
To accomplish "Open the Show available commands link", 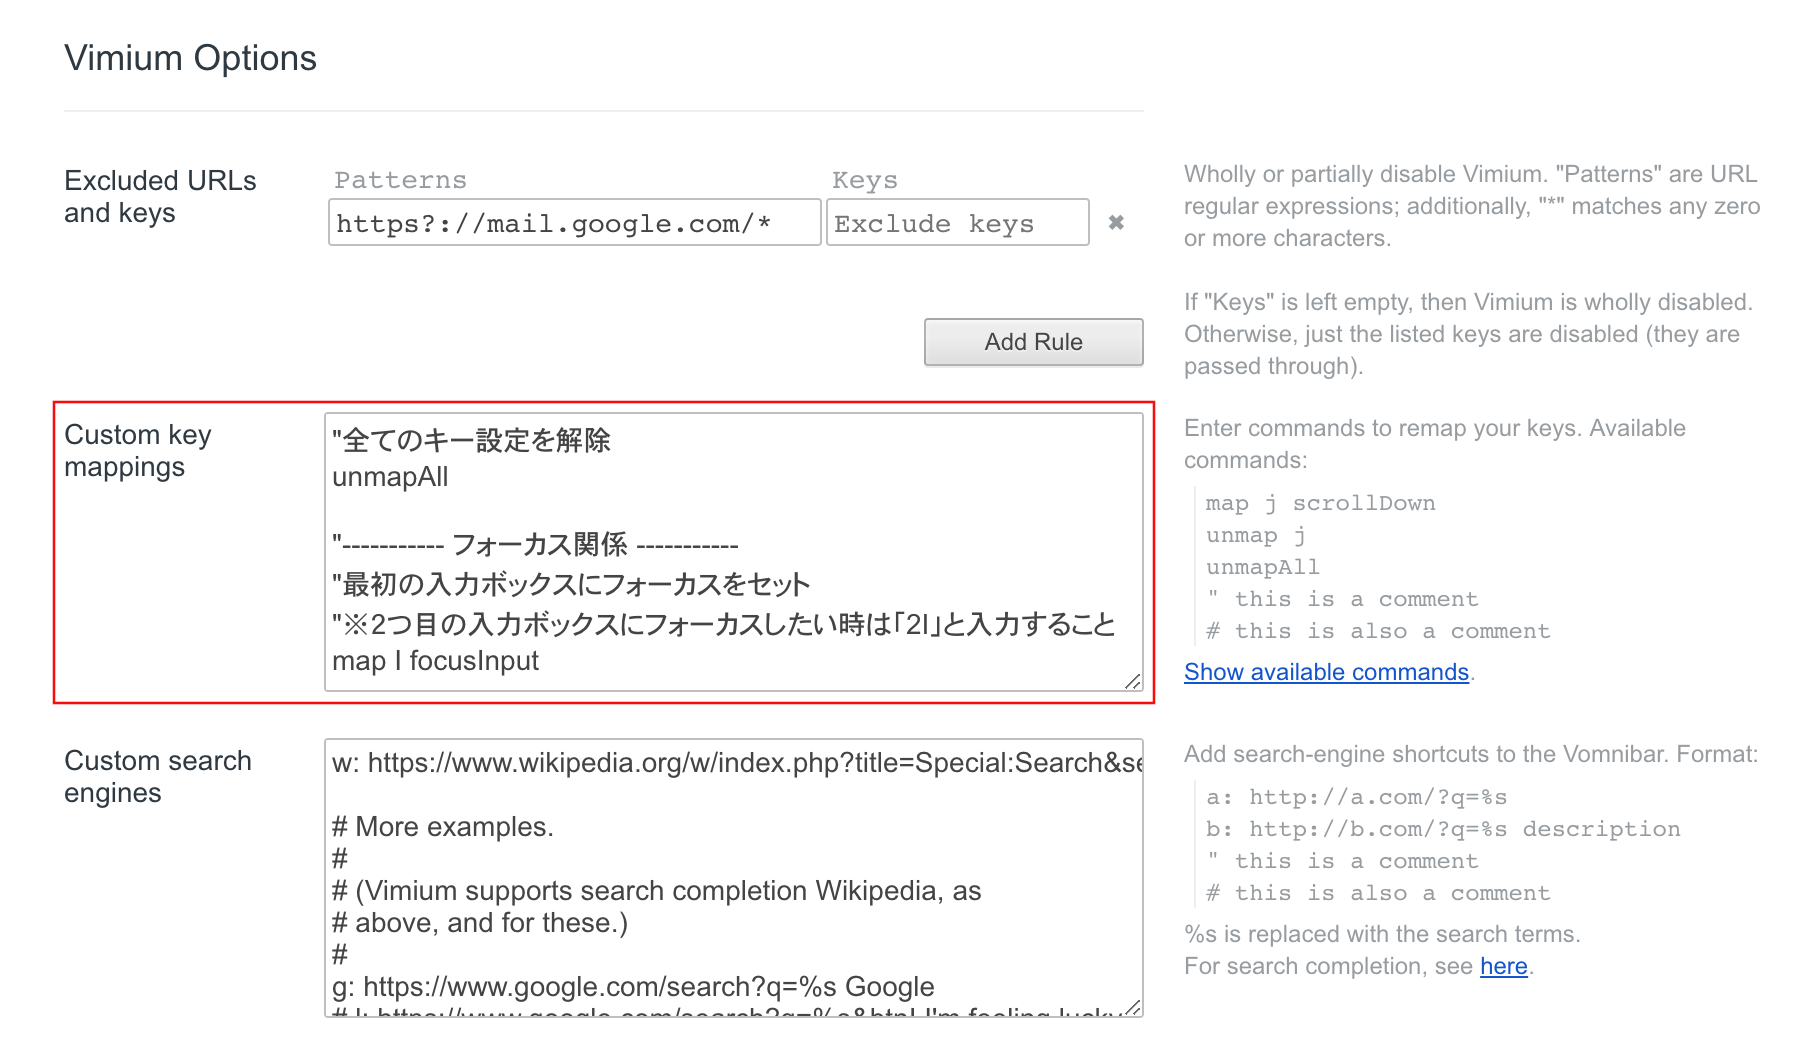I will point(1324,671).
